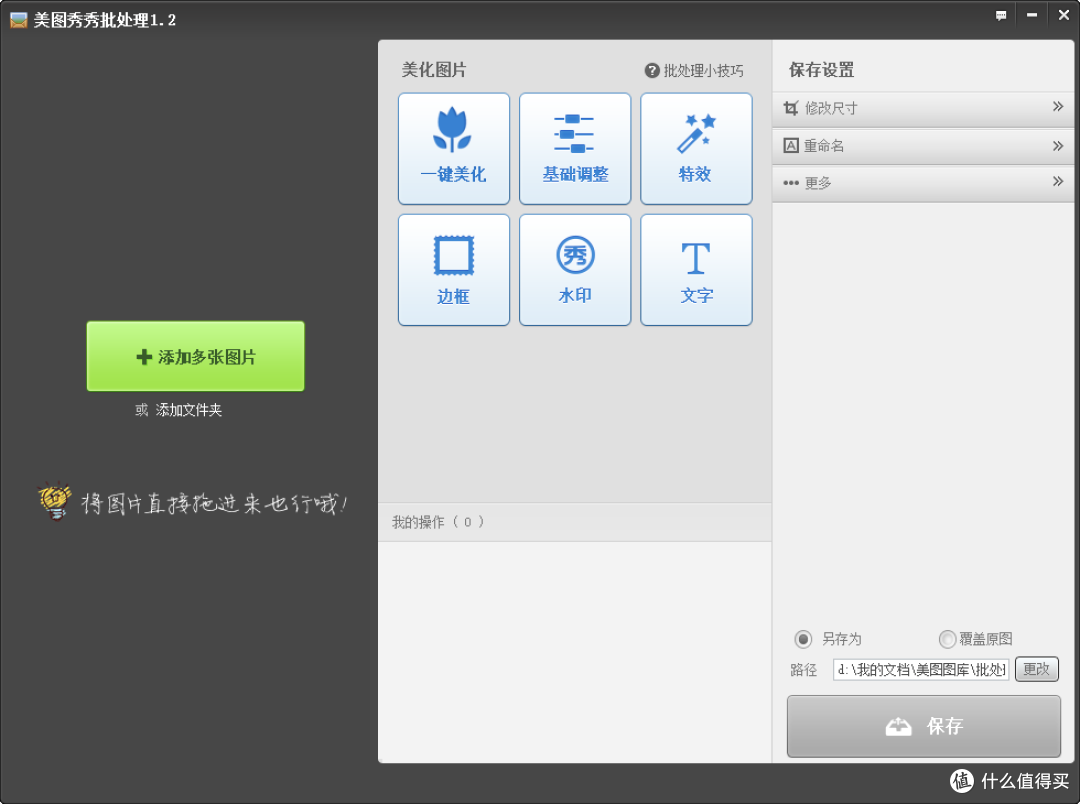1080x804 pixels.
Task: Expand the 更多 (more) settings section
Action: (x=921, y=182)
